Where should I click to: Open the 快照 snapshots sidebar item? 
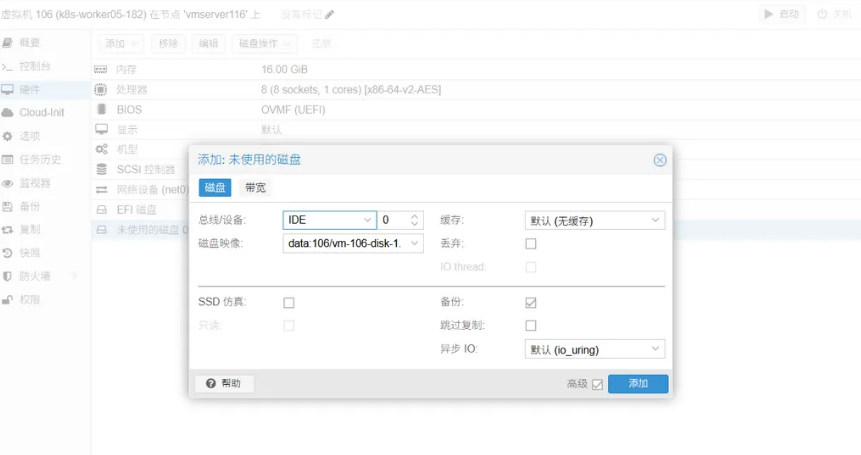(x=29, y=253)
